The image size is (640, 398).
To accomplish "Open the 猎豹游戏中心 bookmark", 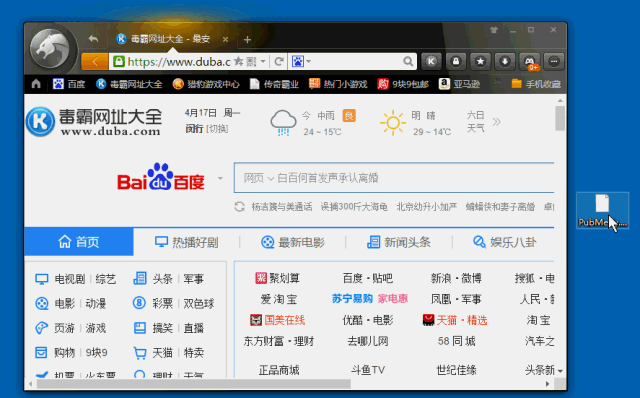I will [206, 84].
